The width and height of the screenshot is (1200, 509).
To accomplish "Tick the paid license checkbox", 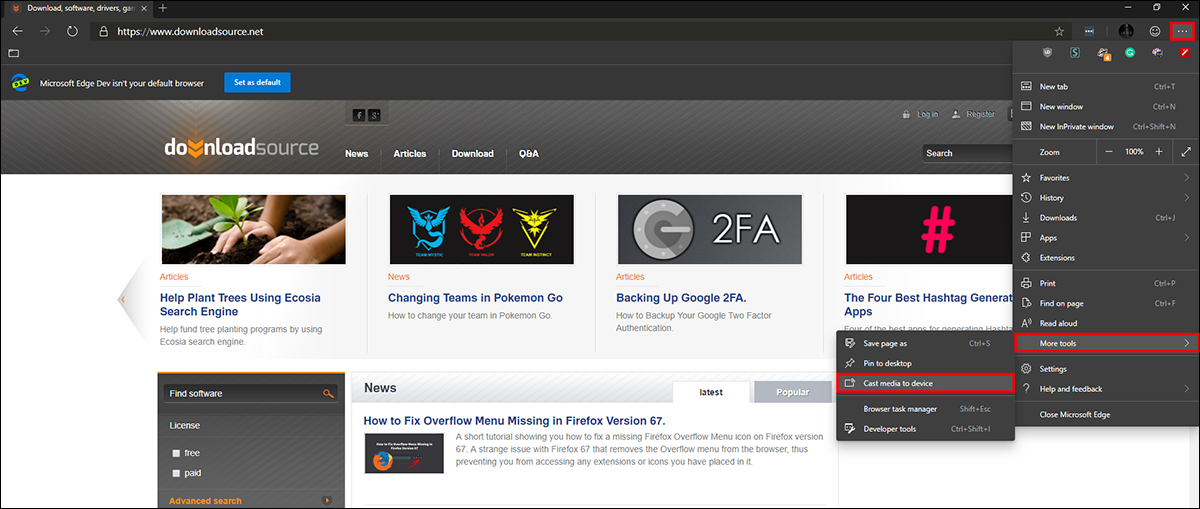I will click(x=176, y=473).
